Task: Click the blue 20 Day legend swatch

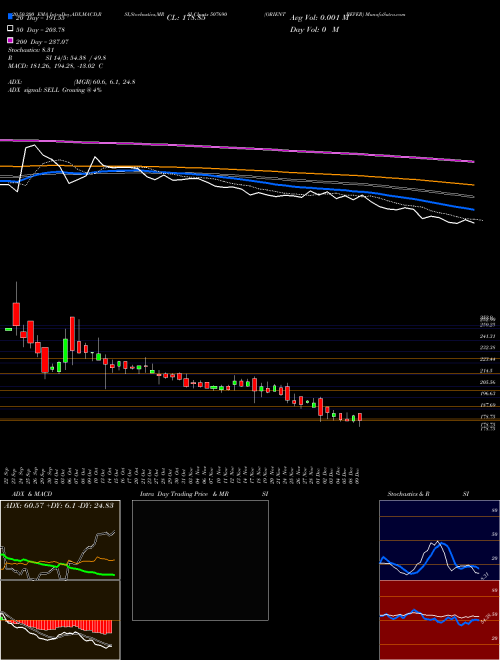Action: coord(10,17)
